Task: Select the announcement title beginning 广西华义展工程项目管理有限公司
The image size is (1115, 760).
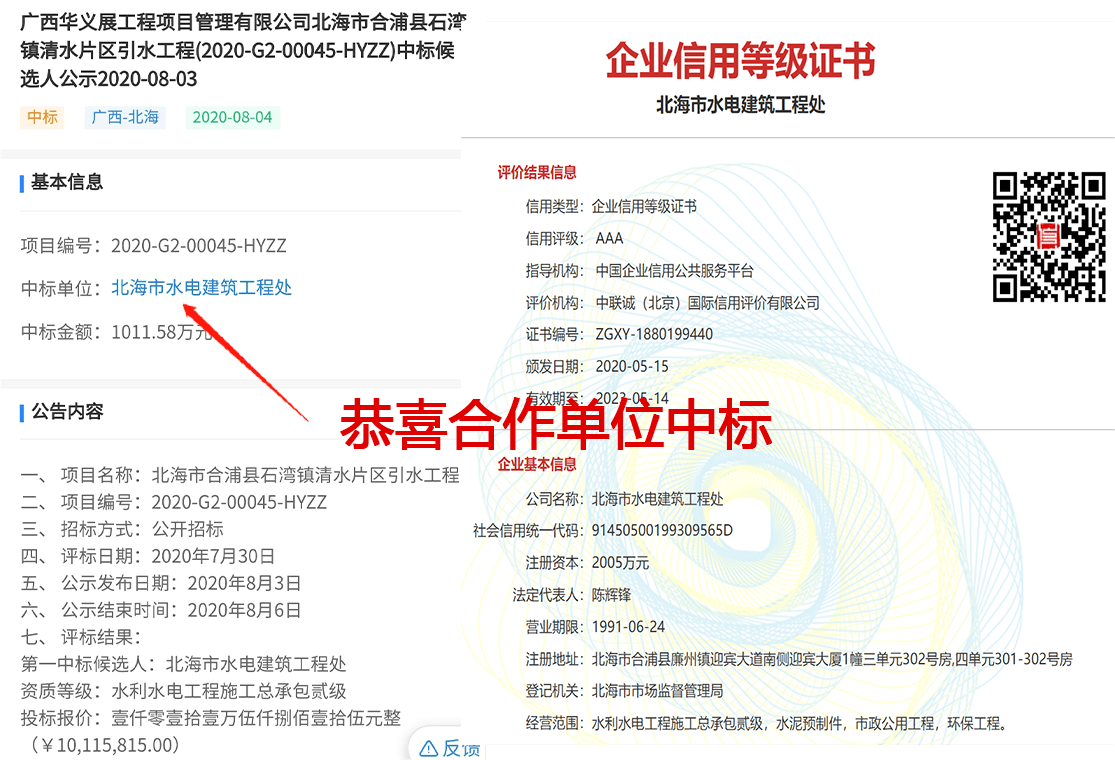Action: [242, 50]
